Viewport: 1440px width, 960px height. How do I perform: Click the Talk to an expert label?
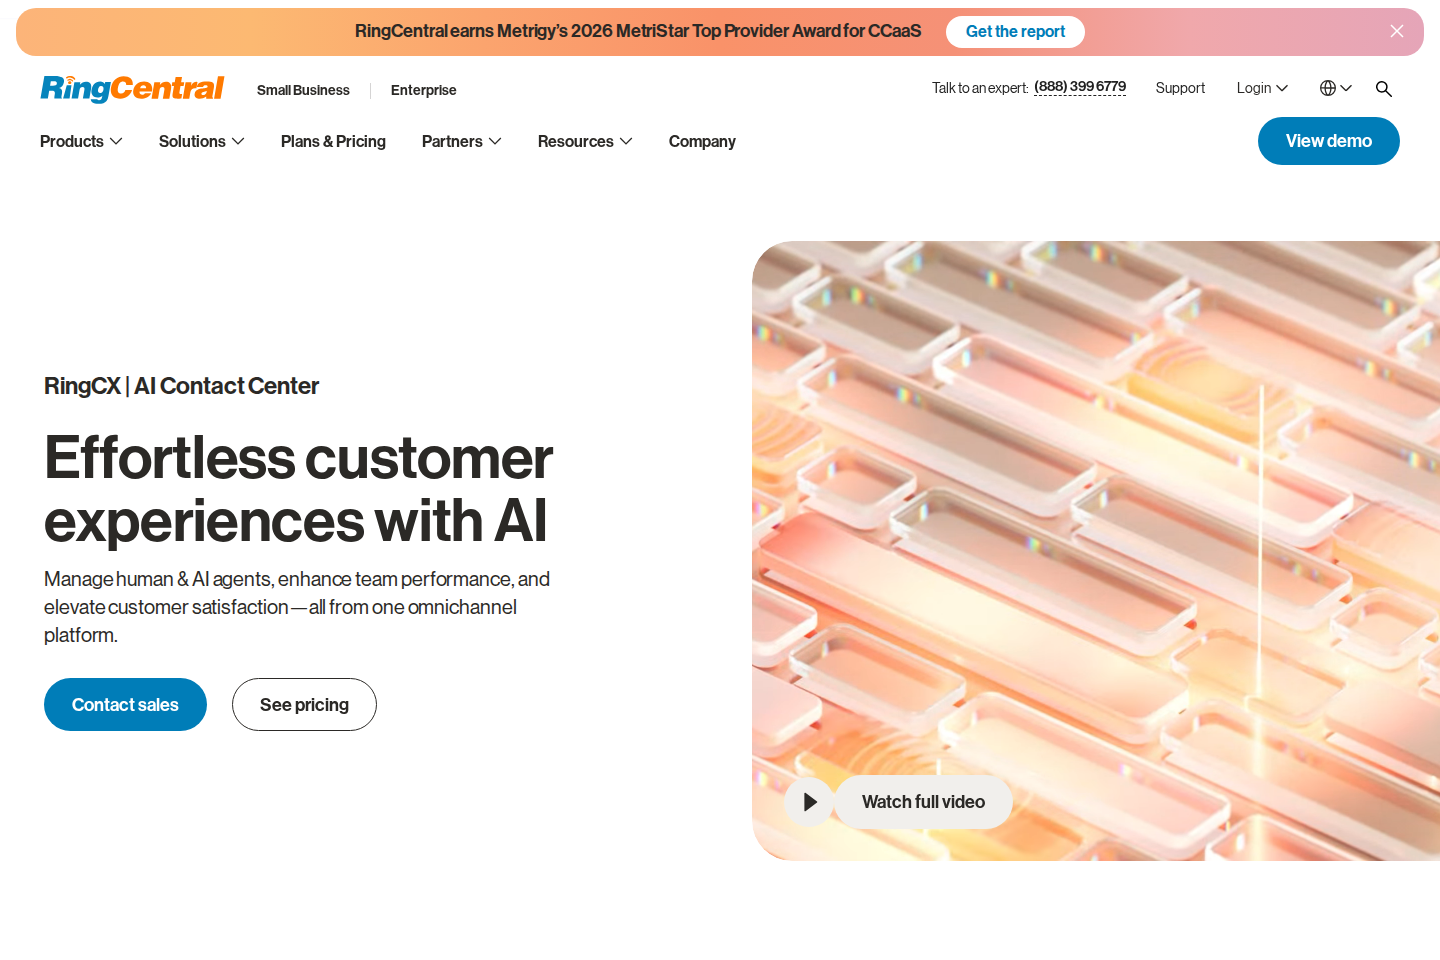click(x=980, y=88)
